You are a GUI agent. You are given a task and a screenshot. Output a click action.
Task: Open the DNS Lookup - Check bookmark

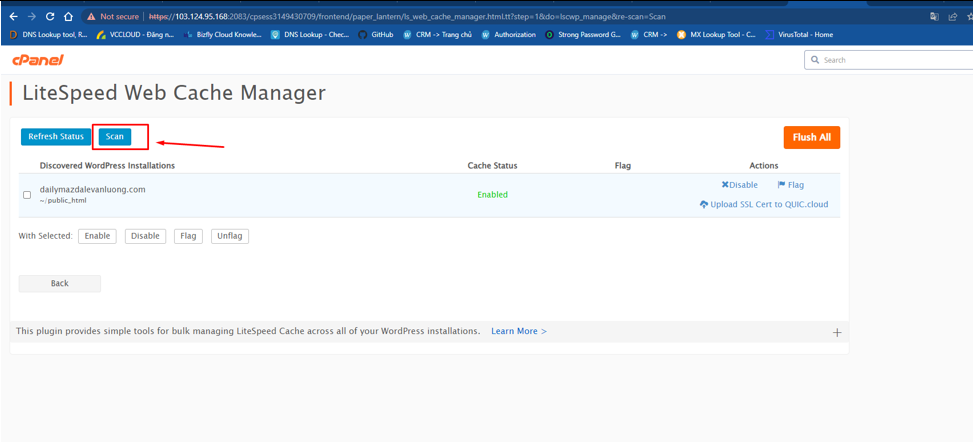(x=310, y=35)
